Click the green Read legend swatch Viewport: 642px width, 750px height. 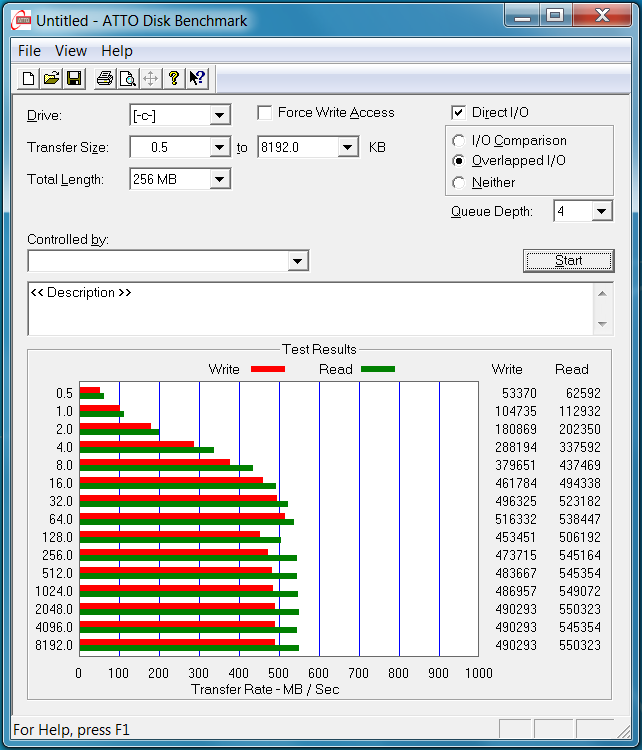point(378,369)
